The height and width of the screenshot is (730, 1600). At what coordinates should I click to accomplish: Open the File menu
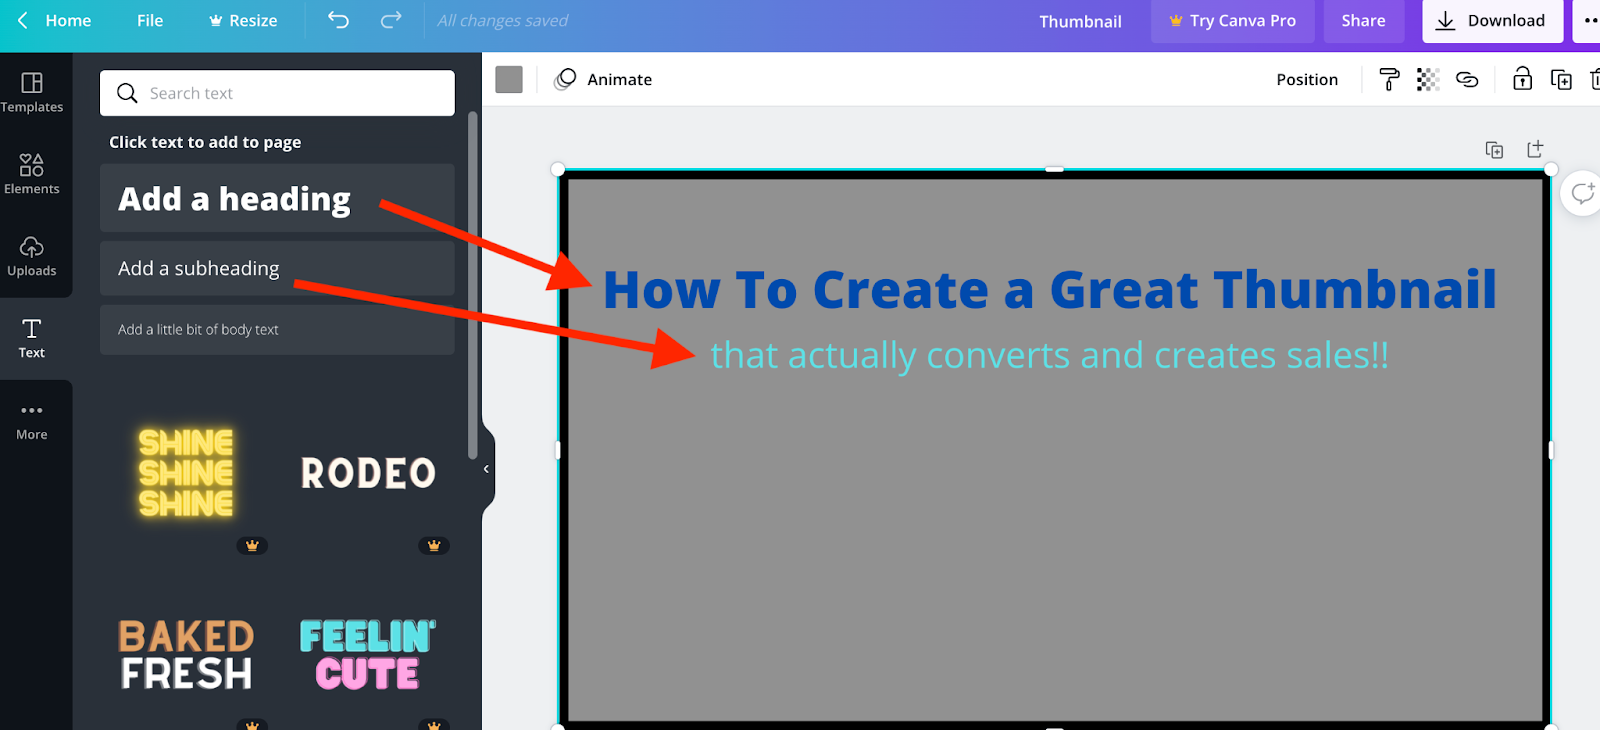150,20
